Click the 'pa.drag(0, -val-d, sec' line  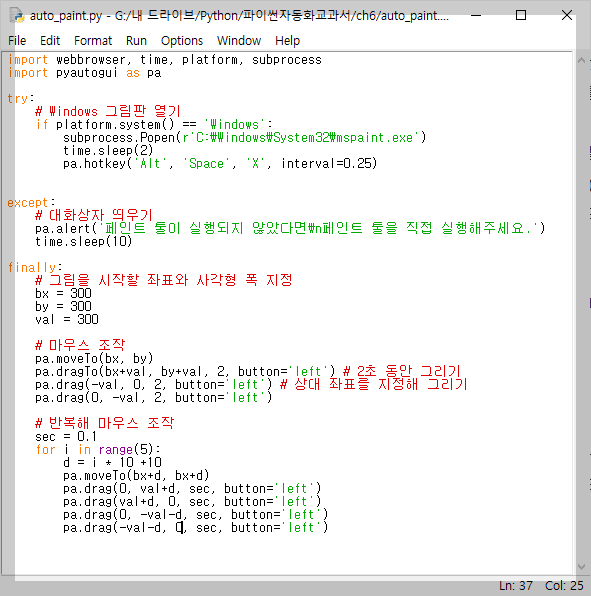click(x=196, y=514)
